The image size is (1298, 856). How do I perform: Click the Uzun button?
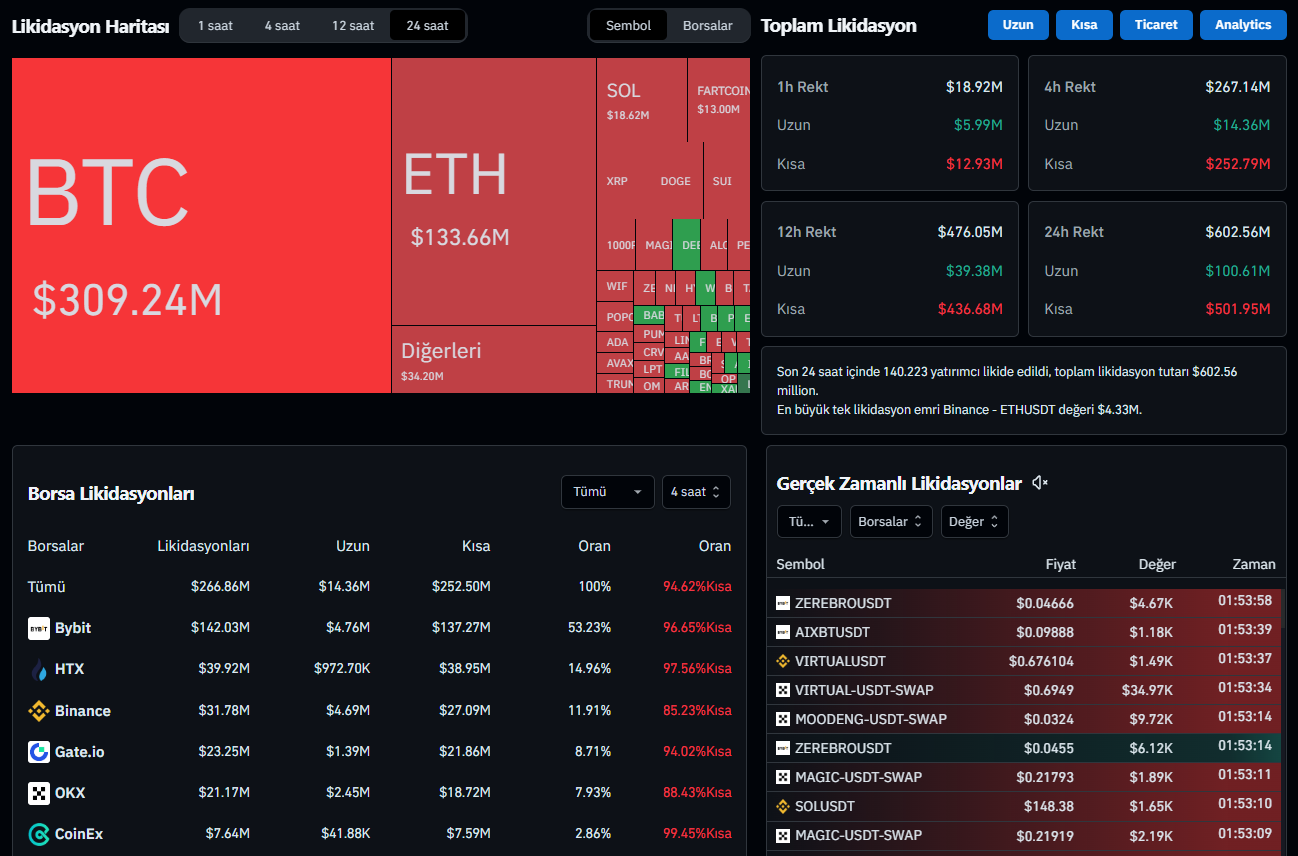(x=1018, y=25)
